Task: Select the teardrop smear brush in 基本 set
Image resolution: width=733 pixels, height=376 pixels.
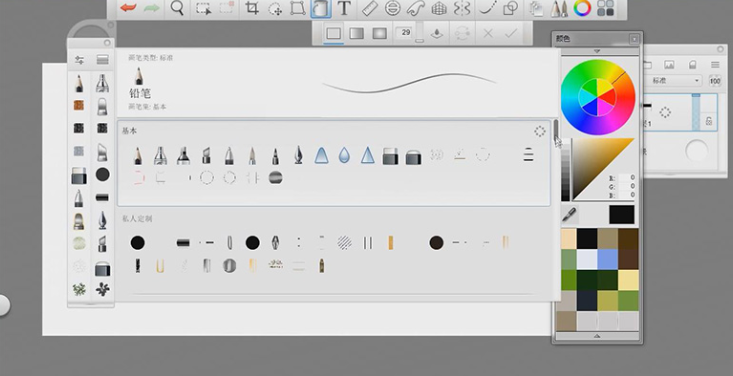Action: coord(344,156)
